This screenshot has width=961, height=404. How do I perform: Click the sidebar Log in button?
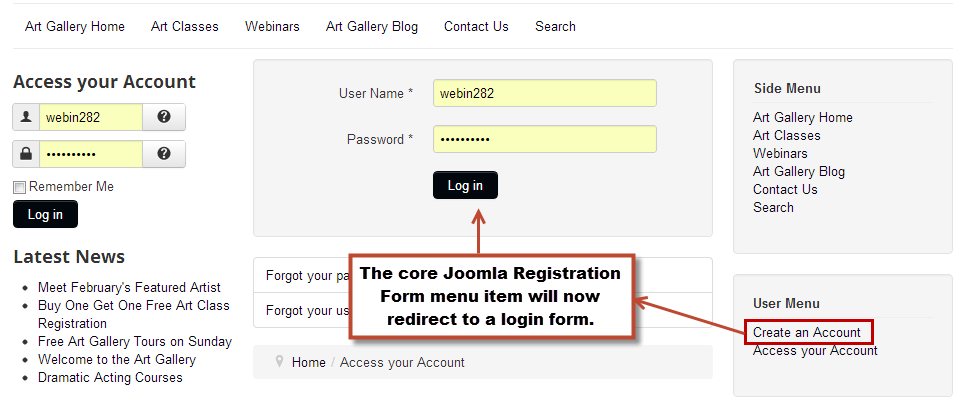[45, 214]
